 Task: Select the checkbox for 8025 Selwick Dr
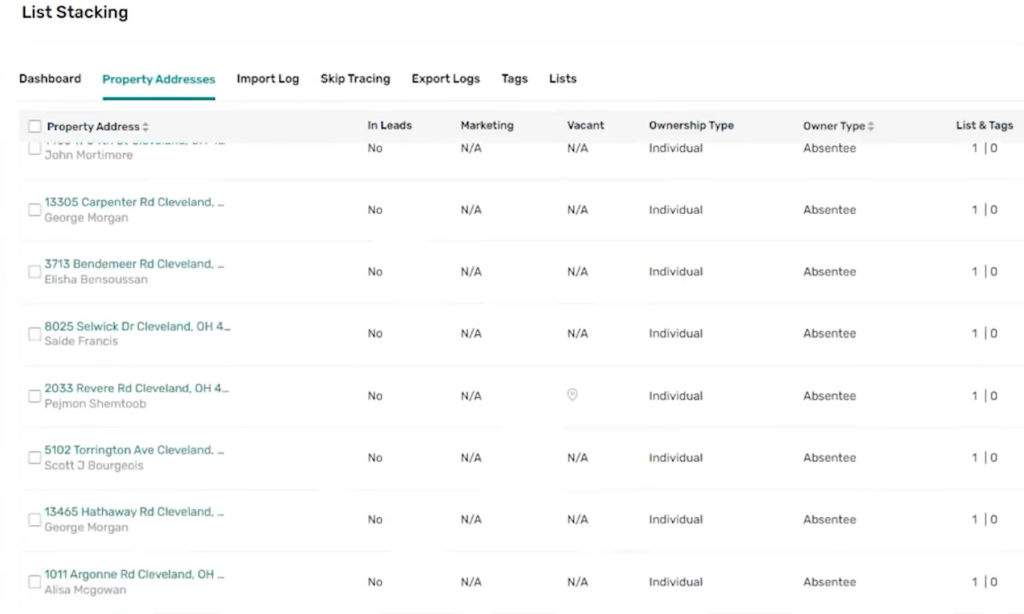[34, 333]
